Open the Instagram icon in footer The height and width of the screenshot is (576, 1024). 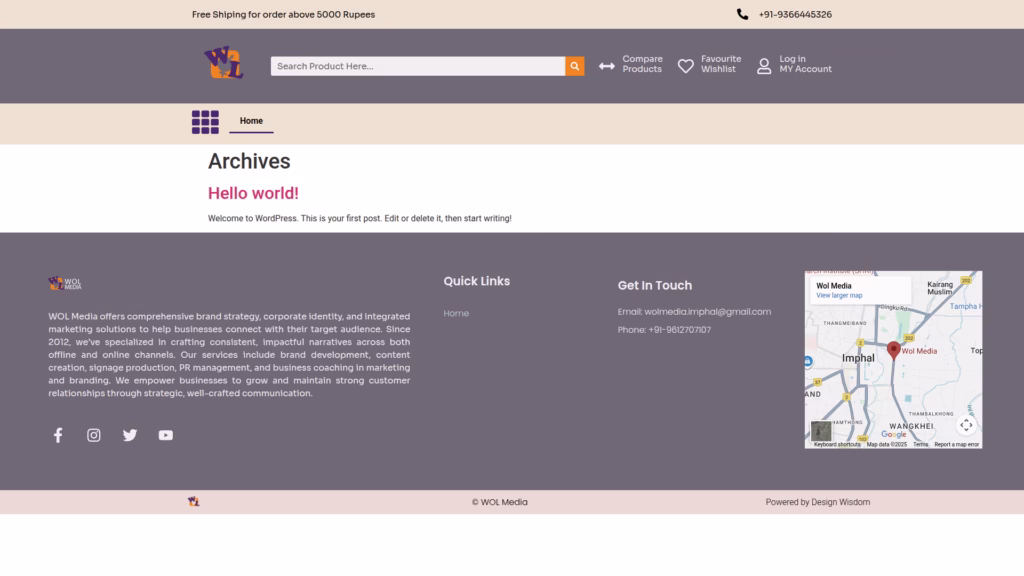[x=94, y=435]
